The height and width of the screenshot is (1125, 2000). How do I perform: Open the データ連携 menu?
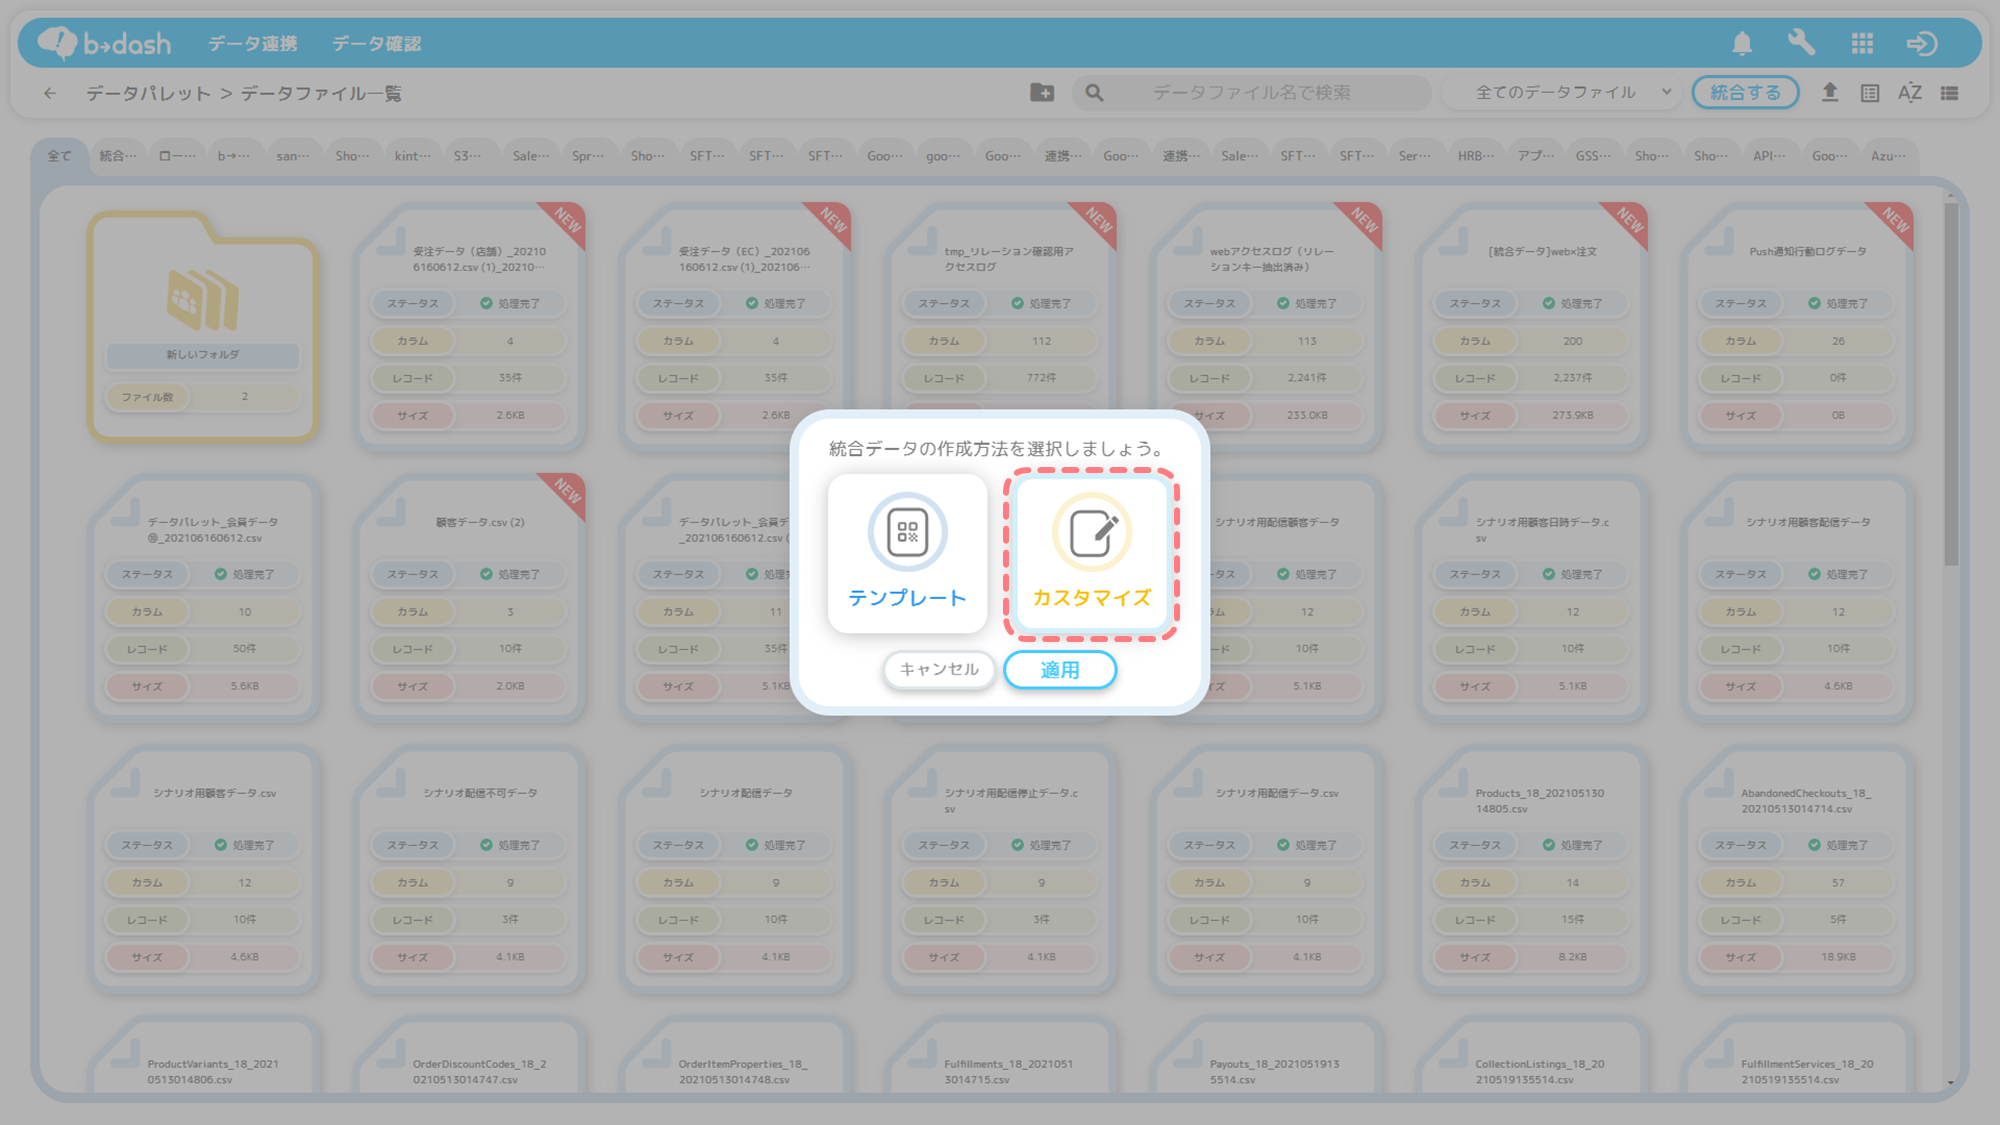point(252,43)
